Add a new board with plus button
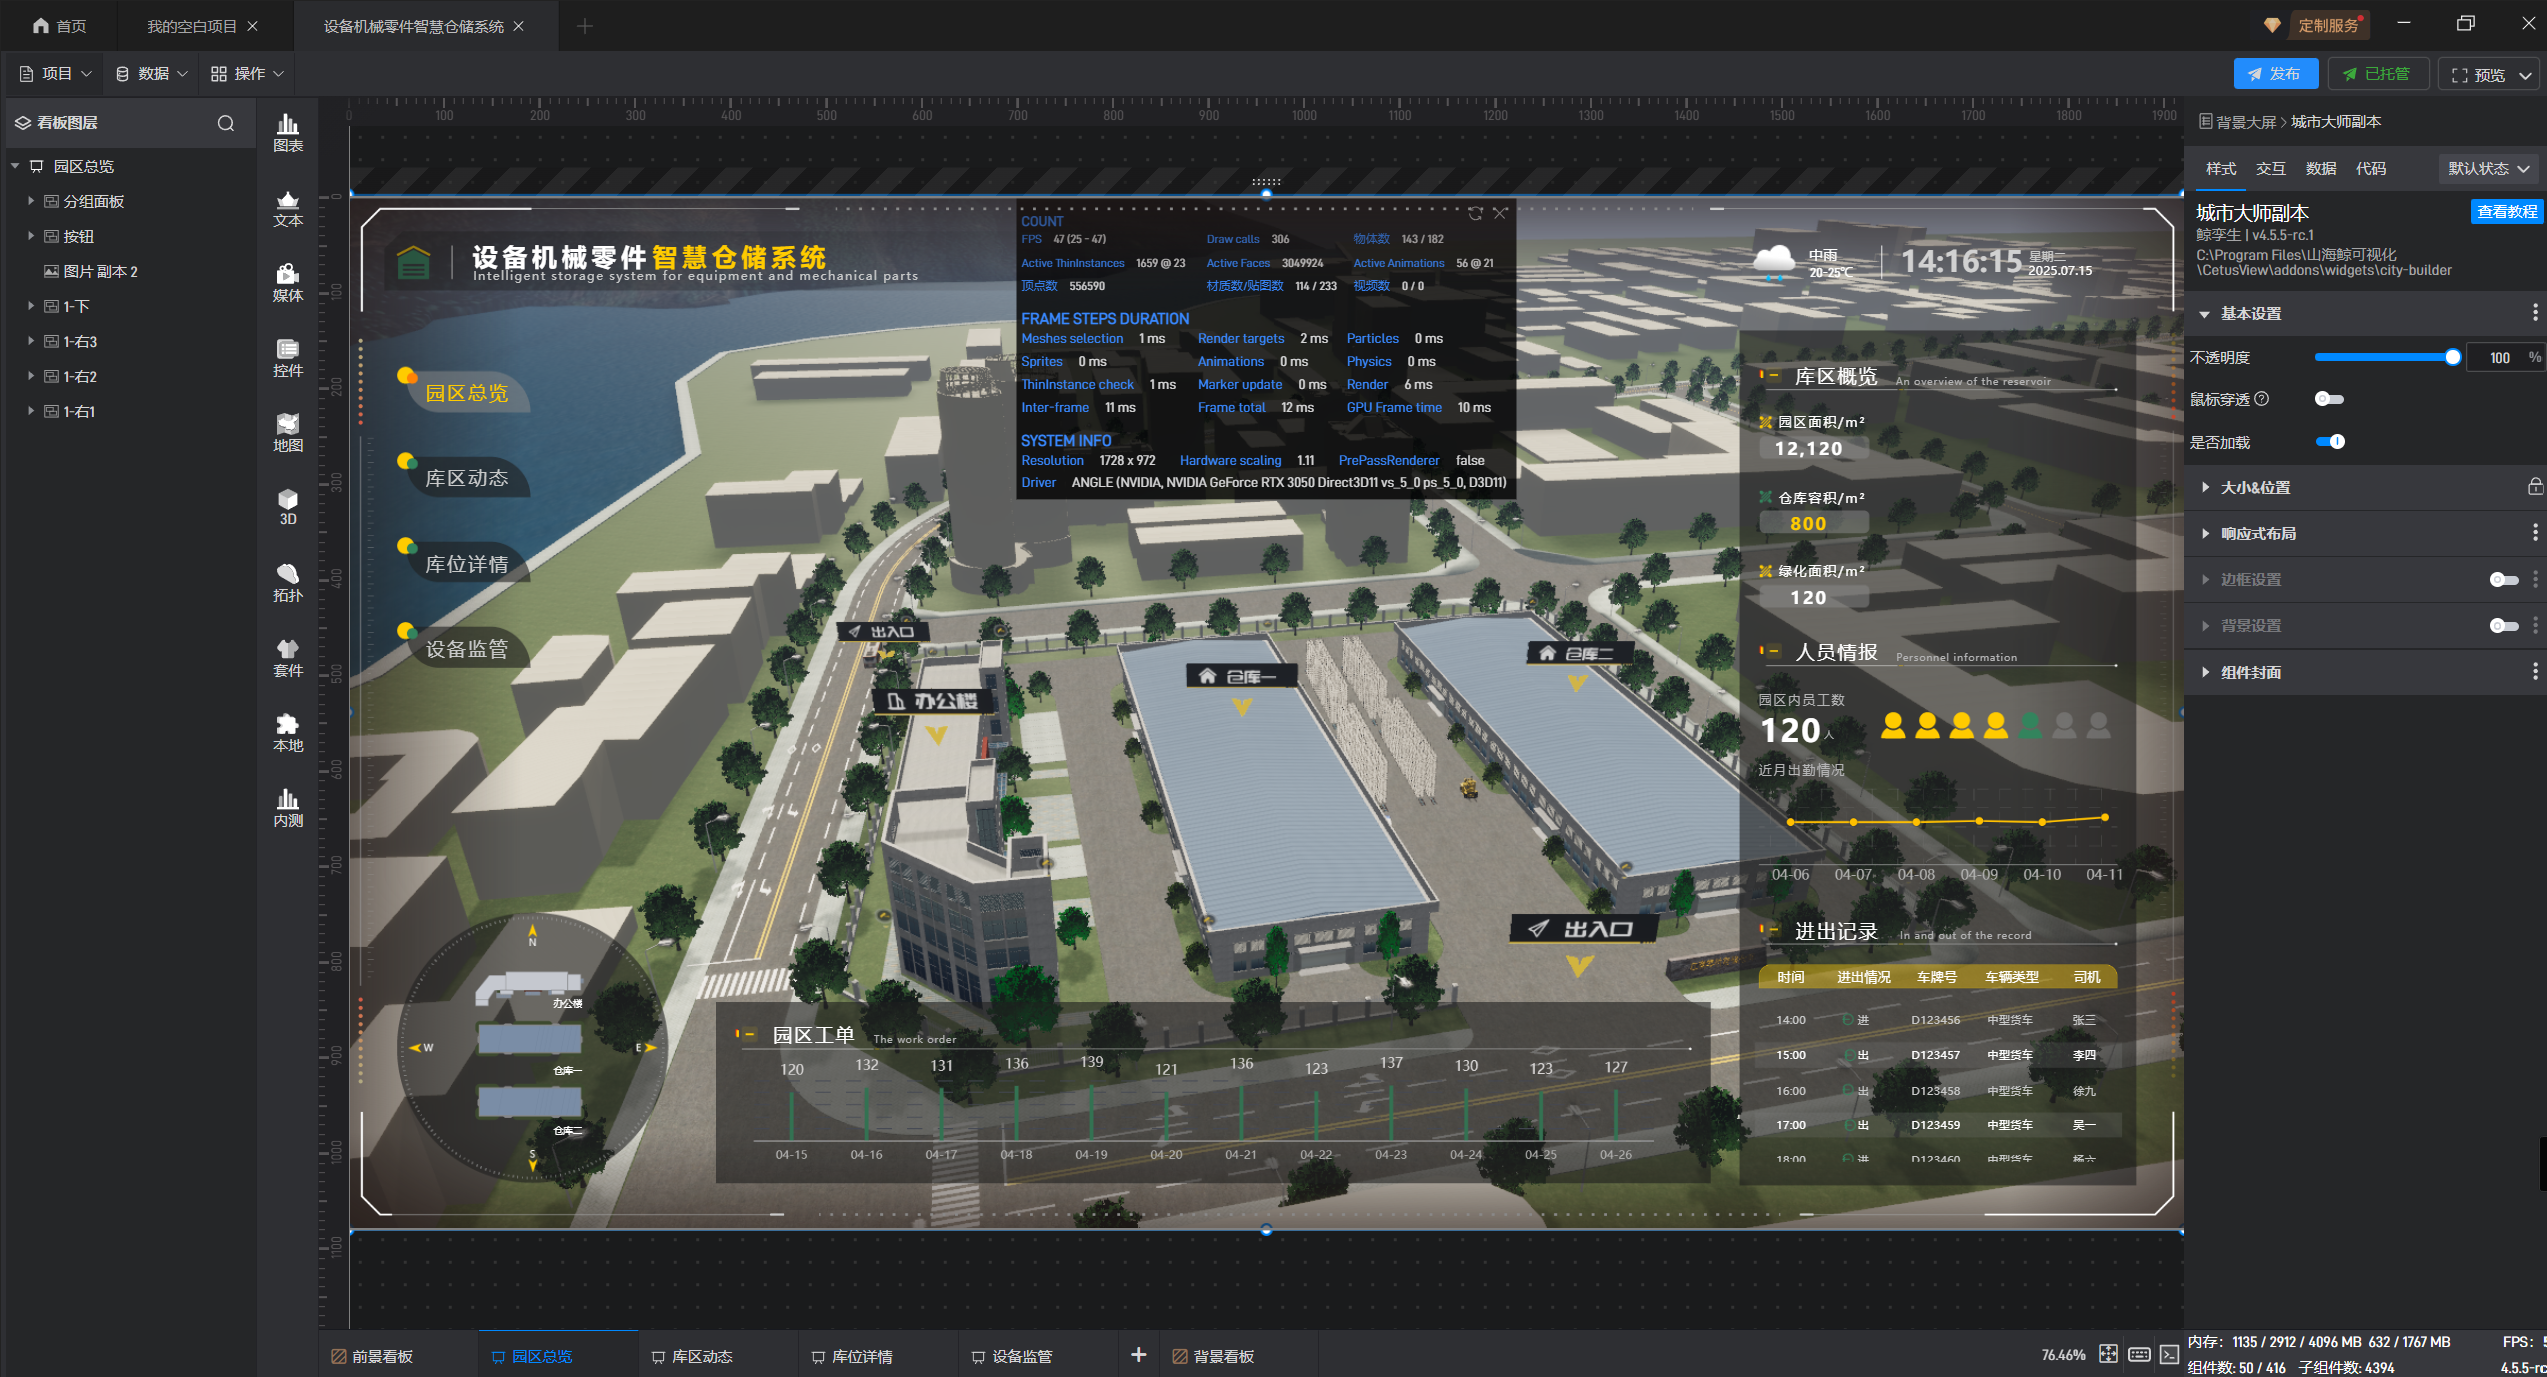This screenshot has height=1377, width=2547. 1138,1354
